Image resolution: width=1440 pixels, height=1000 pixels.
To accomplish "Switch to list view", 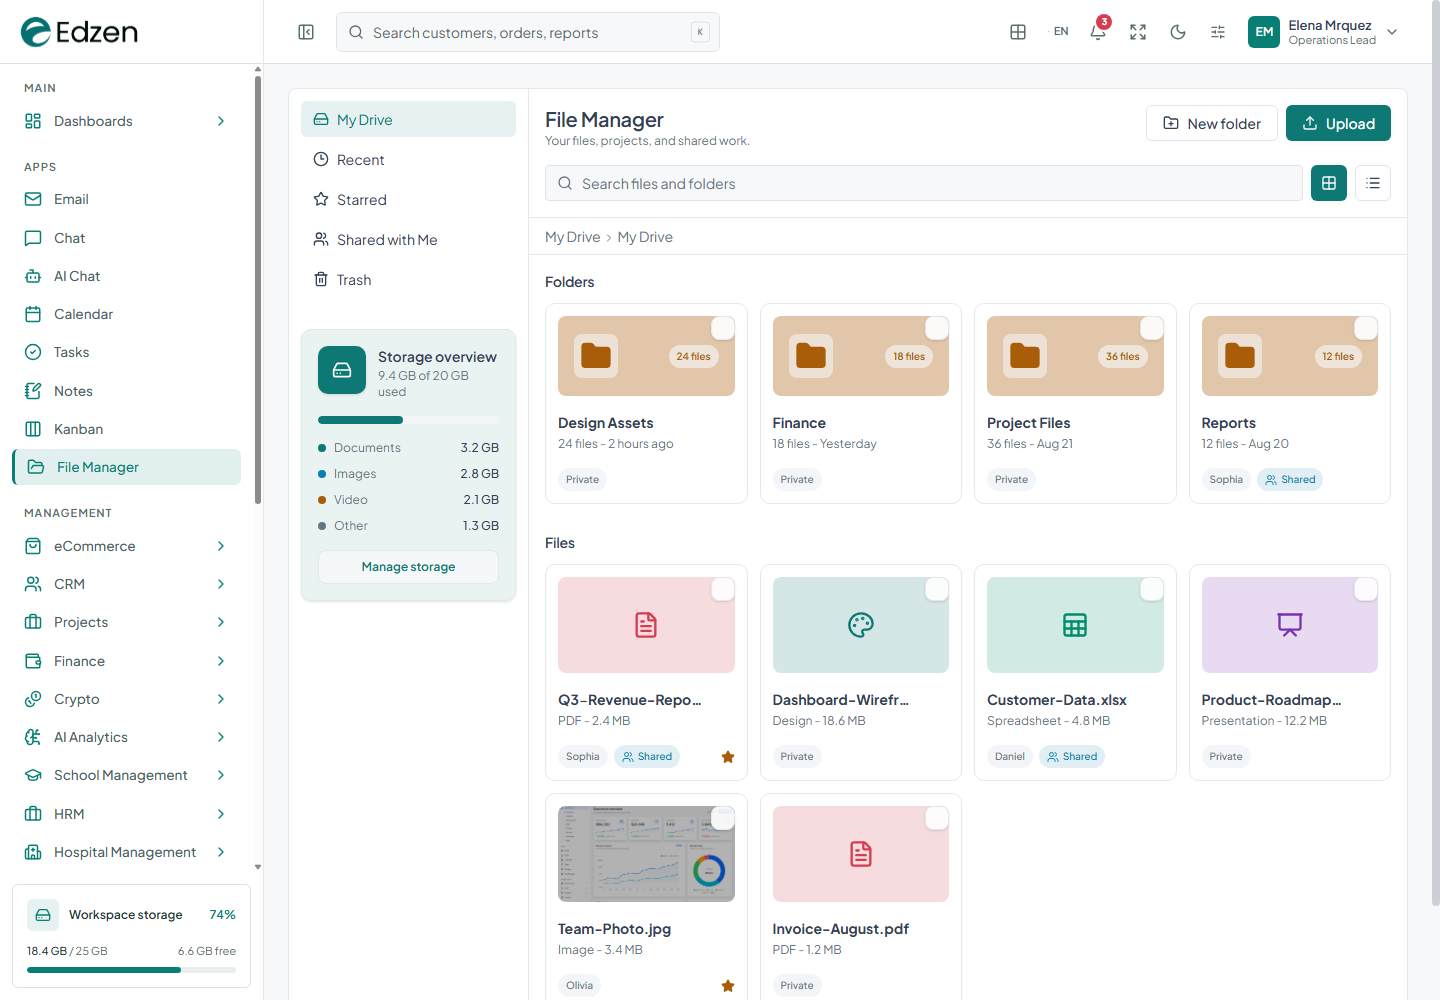I will coord(1373,183).
